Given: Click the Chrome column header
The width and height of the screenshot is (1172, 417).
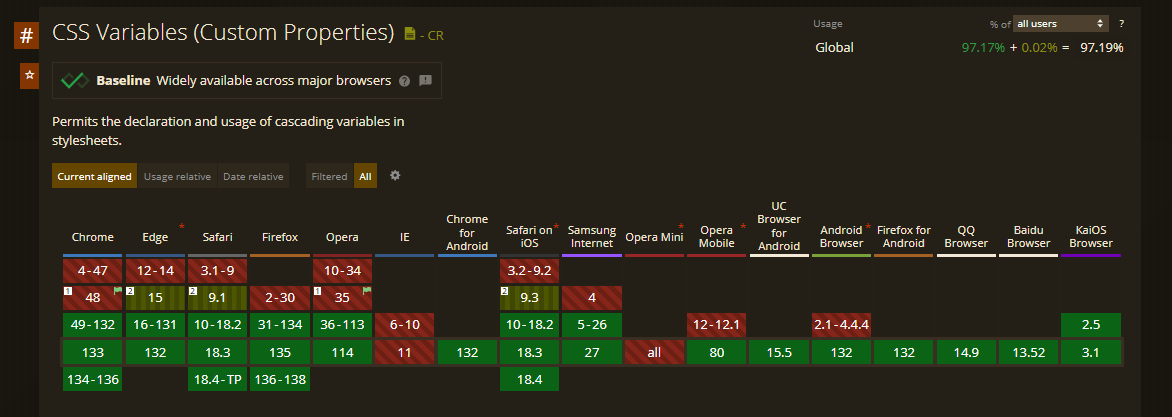Looking at the screenshot, I should (x=93, y=237).
